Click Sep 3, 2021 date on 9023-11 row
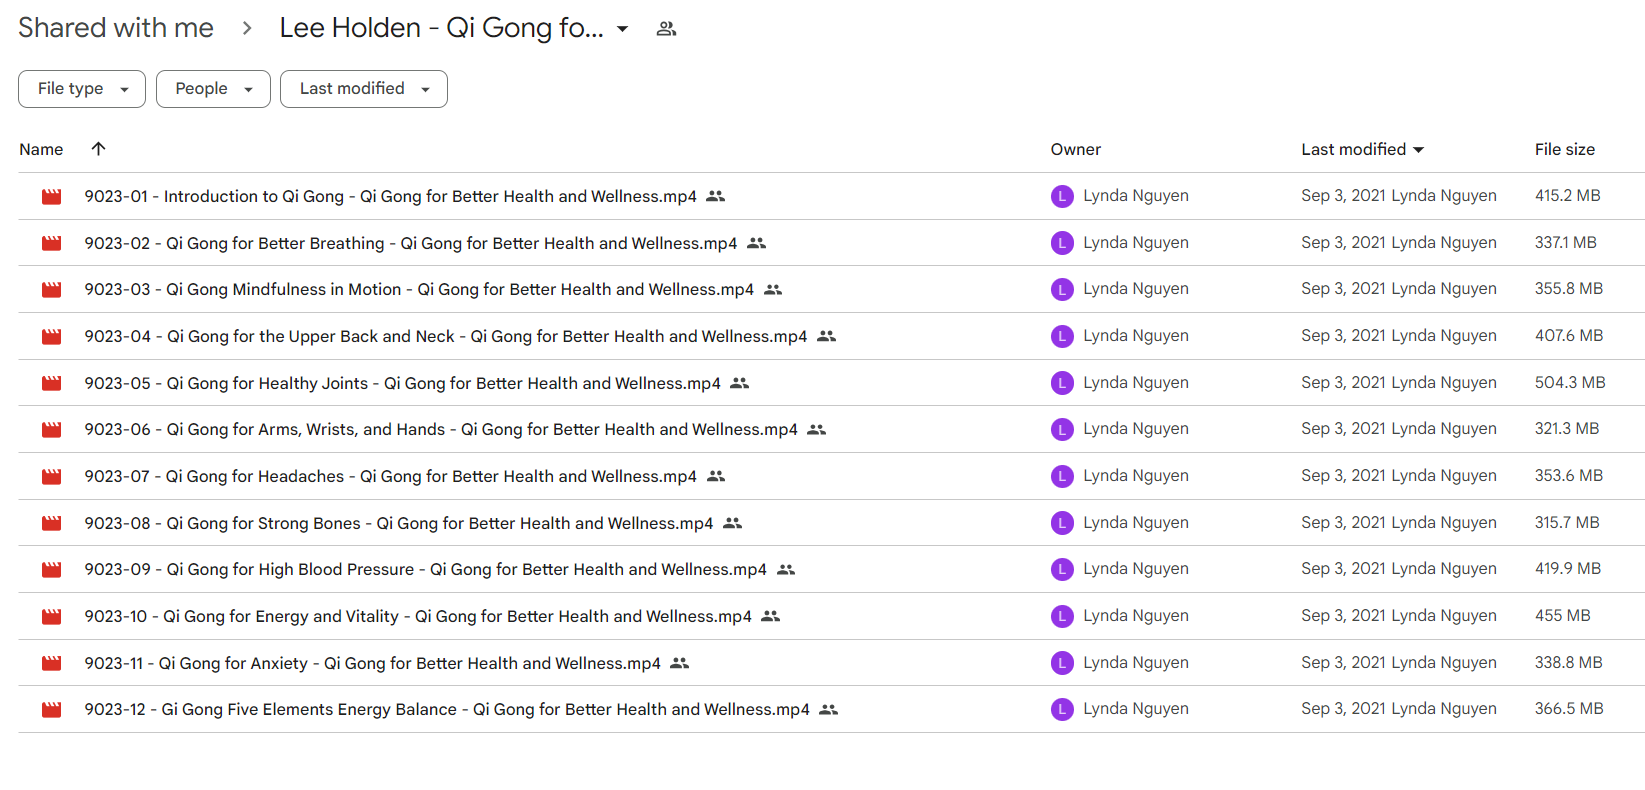Screen dimensions: 1645x790 (x=1344, y=663)
